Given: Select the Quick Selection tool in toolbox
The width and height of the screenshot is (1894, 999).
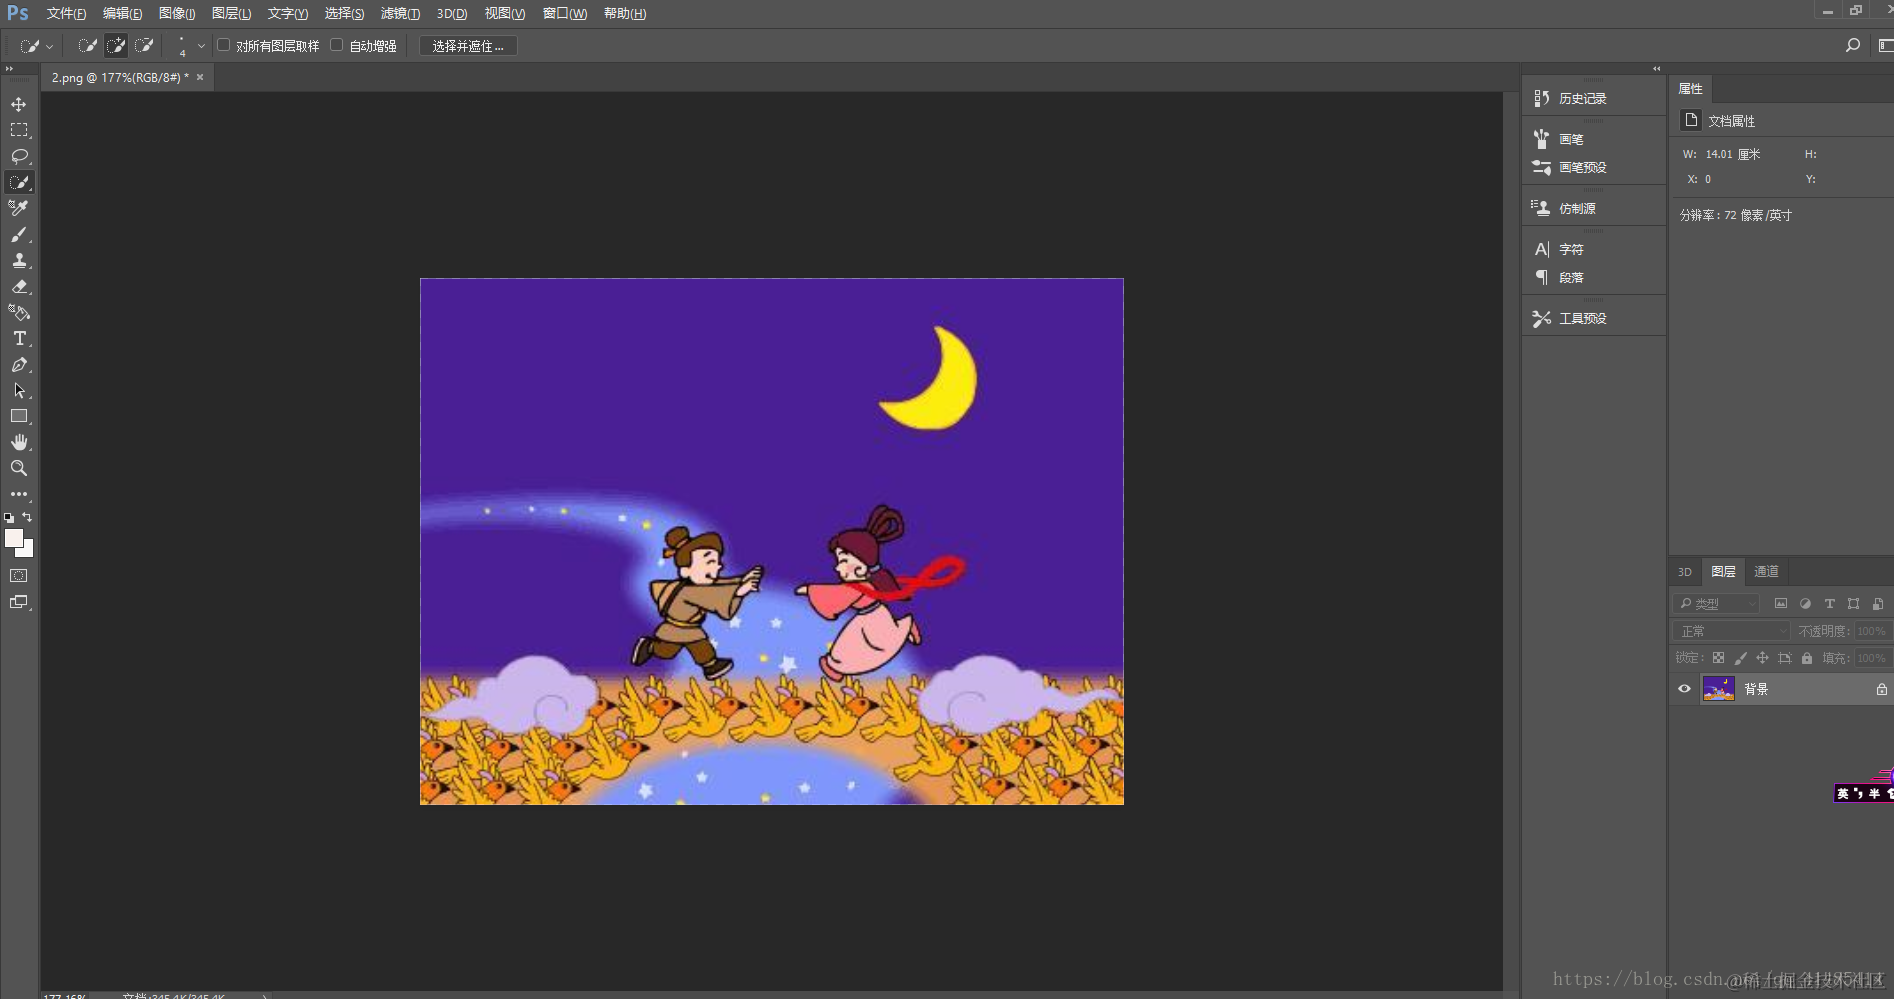Looking at the screenshot, I should (x=19, y=182).
